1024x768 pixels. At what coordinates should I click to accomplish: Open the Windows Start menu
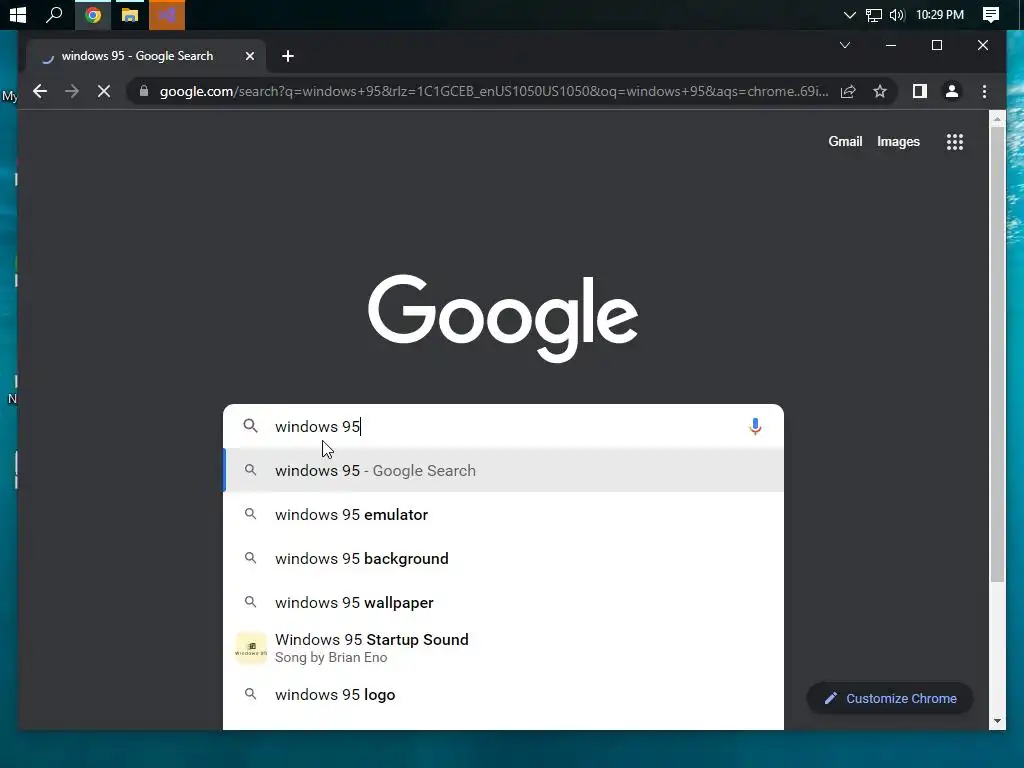point(18,14)
